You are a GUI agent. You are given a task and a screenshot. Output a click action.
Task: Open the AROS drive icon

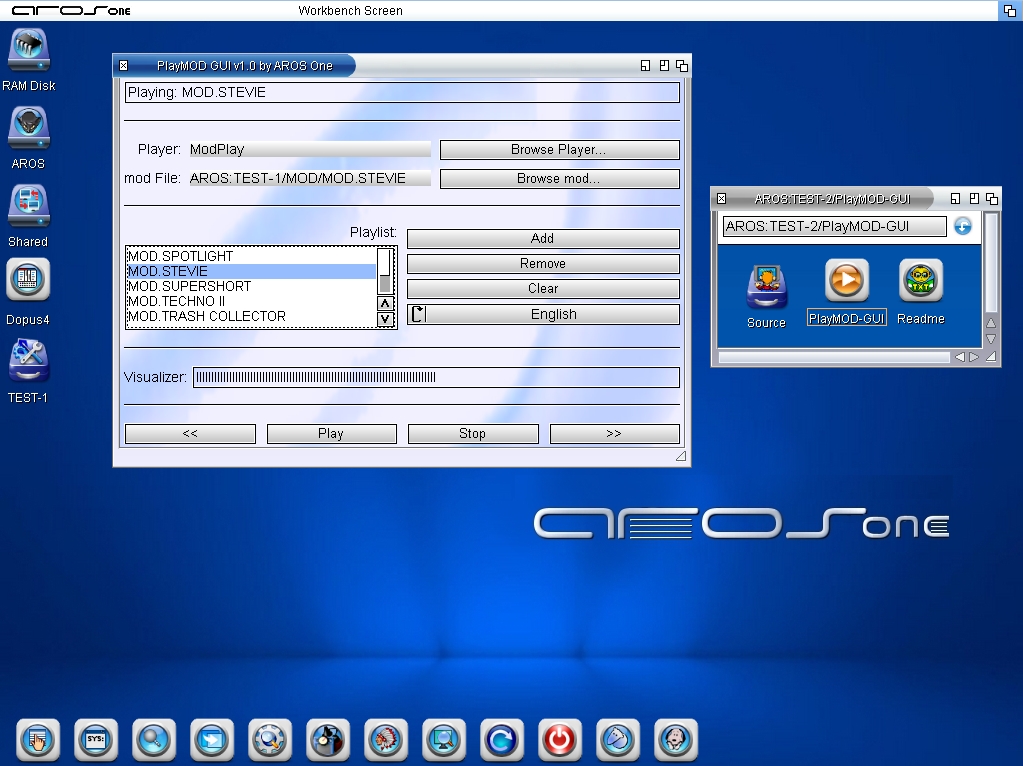point(29,128)
